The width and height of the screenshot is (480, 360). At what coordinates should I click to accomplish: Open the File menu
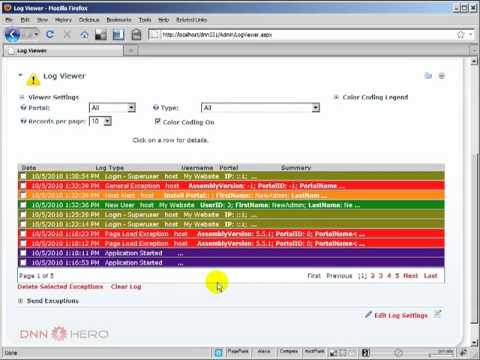click(x=9, y=20)
